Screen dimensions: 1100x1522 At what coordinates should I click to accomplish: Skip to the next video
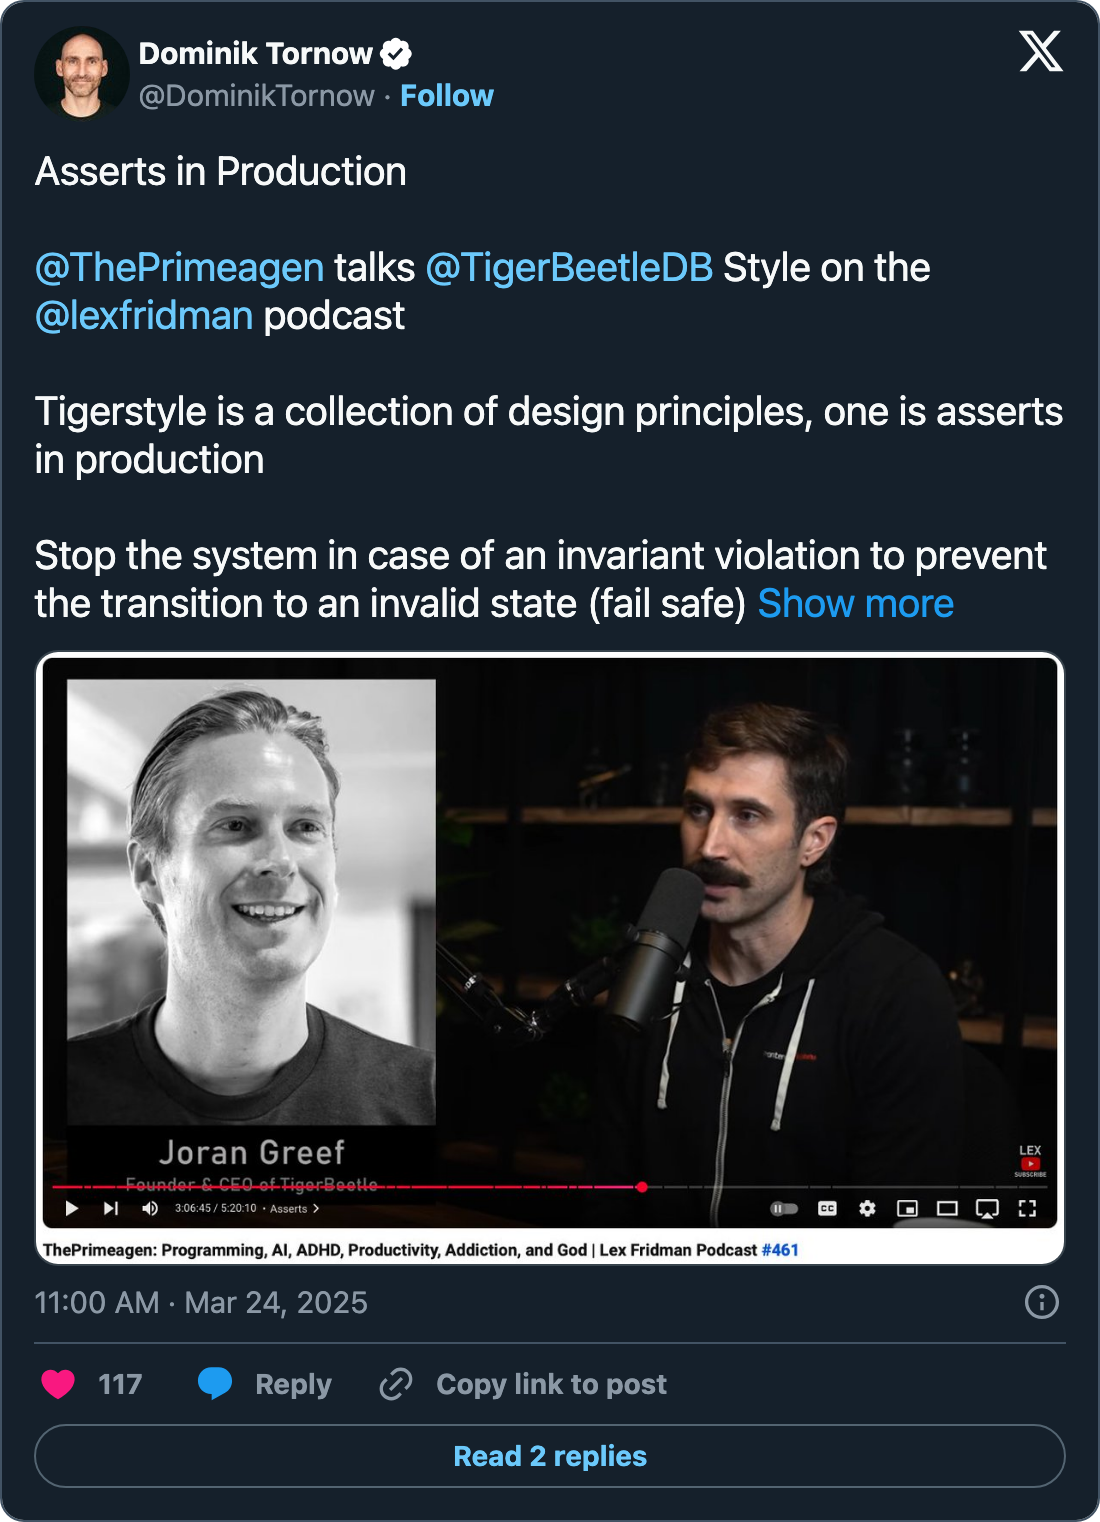[x=111, y=1208]
